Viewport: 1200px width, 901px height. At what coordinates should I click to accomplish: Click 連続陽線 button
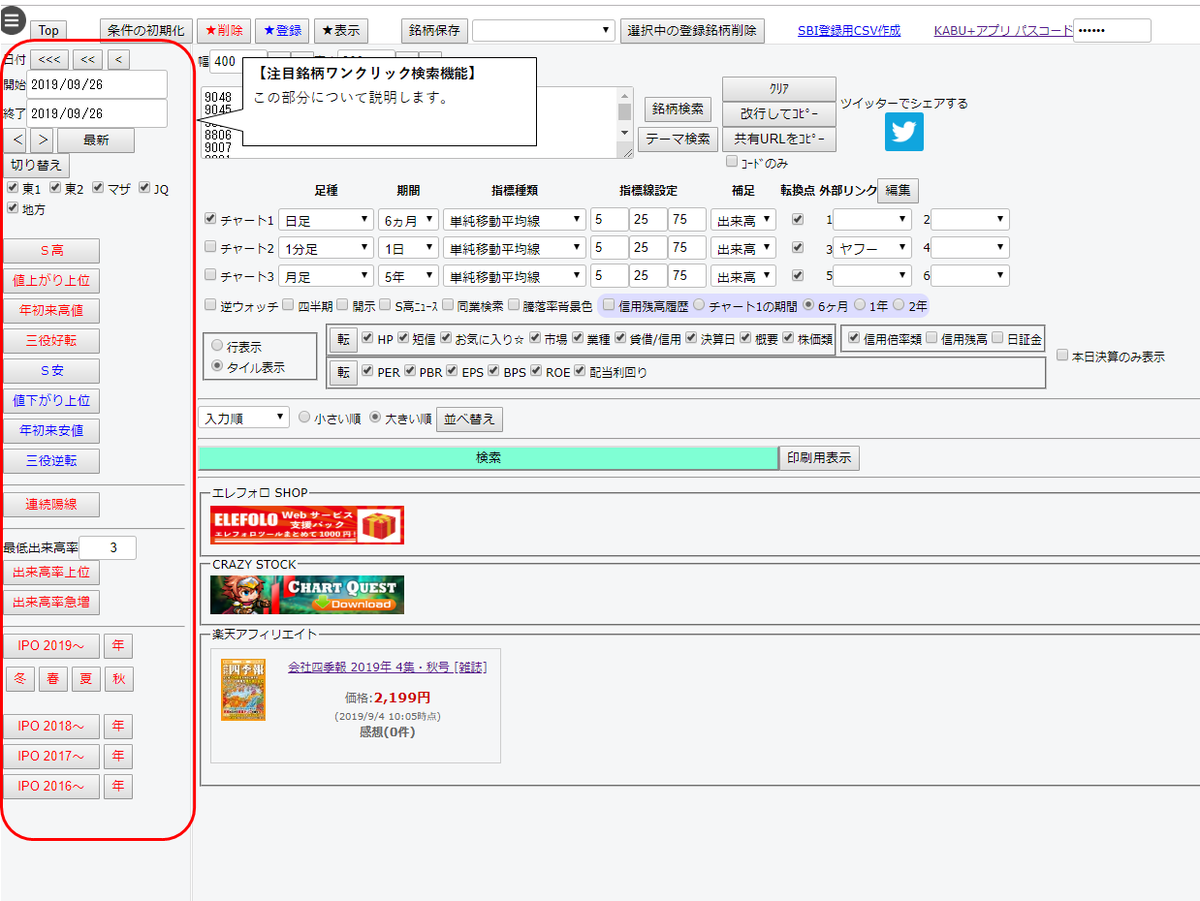(51, 505)
